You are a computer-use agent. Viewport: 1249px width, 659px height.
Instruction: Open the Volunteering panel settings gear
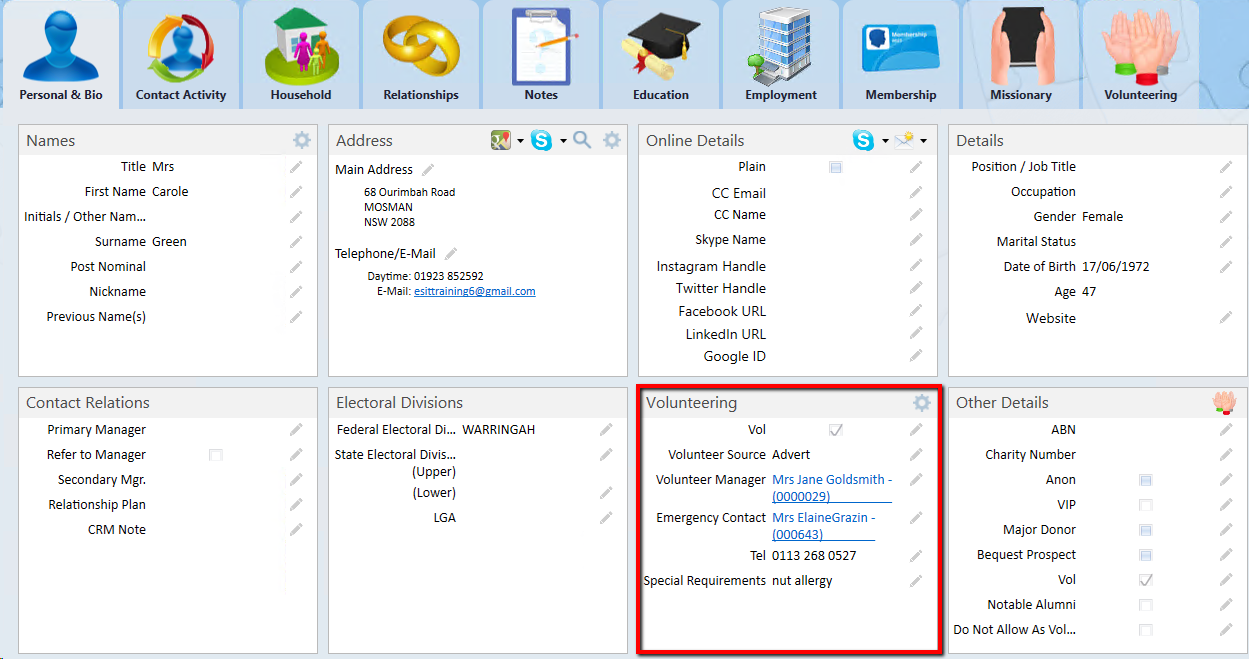click(922, 403)
